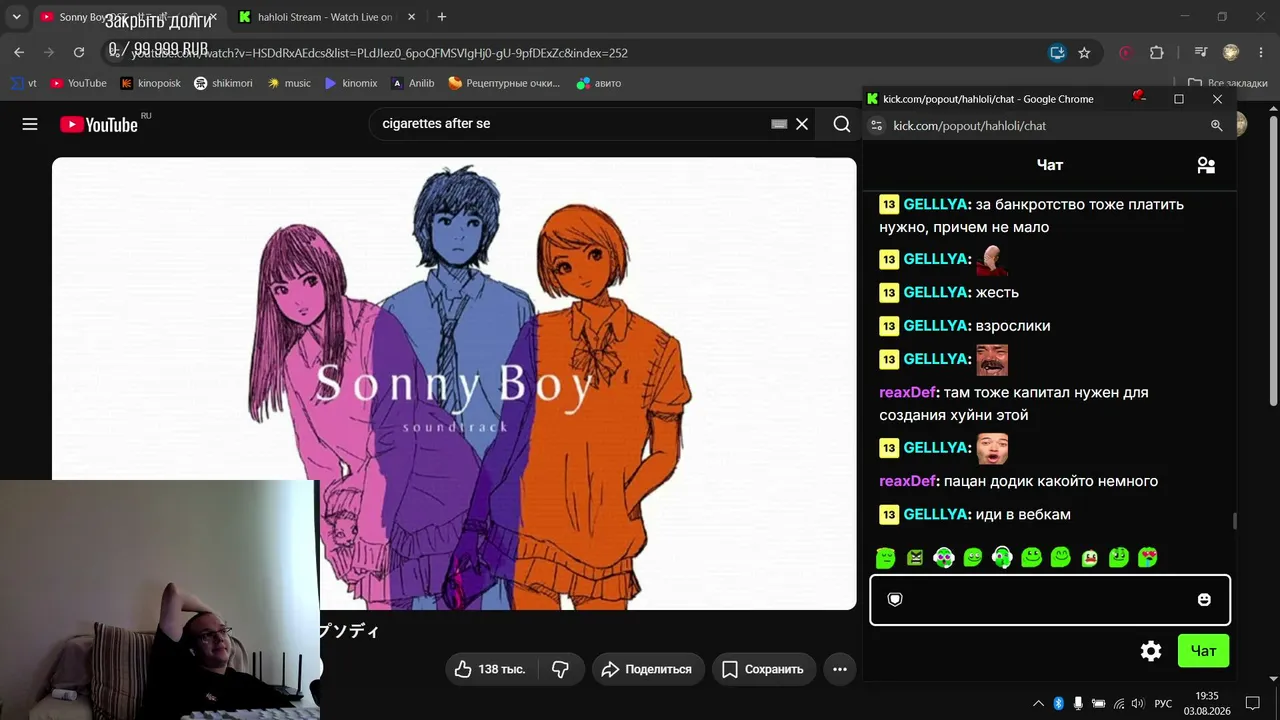Viewport: 1280px width, 720px height.
Task: Open the Windows notification center
Action: 1252,703
